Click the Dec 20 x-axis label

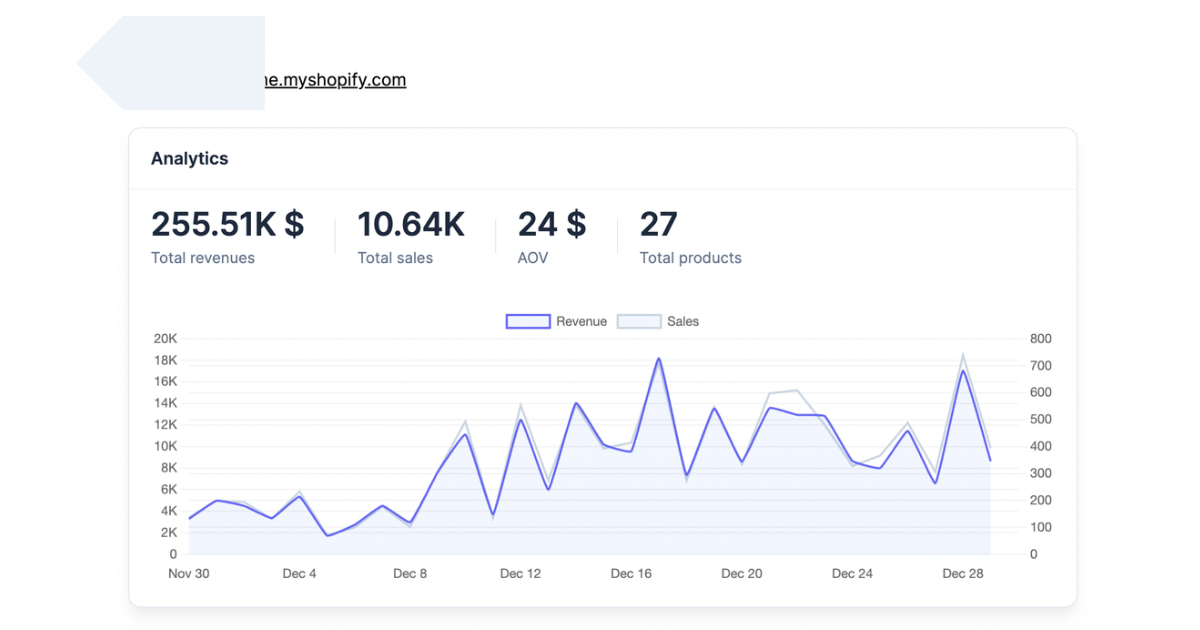tap(741, 574)
